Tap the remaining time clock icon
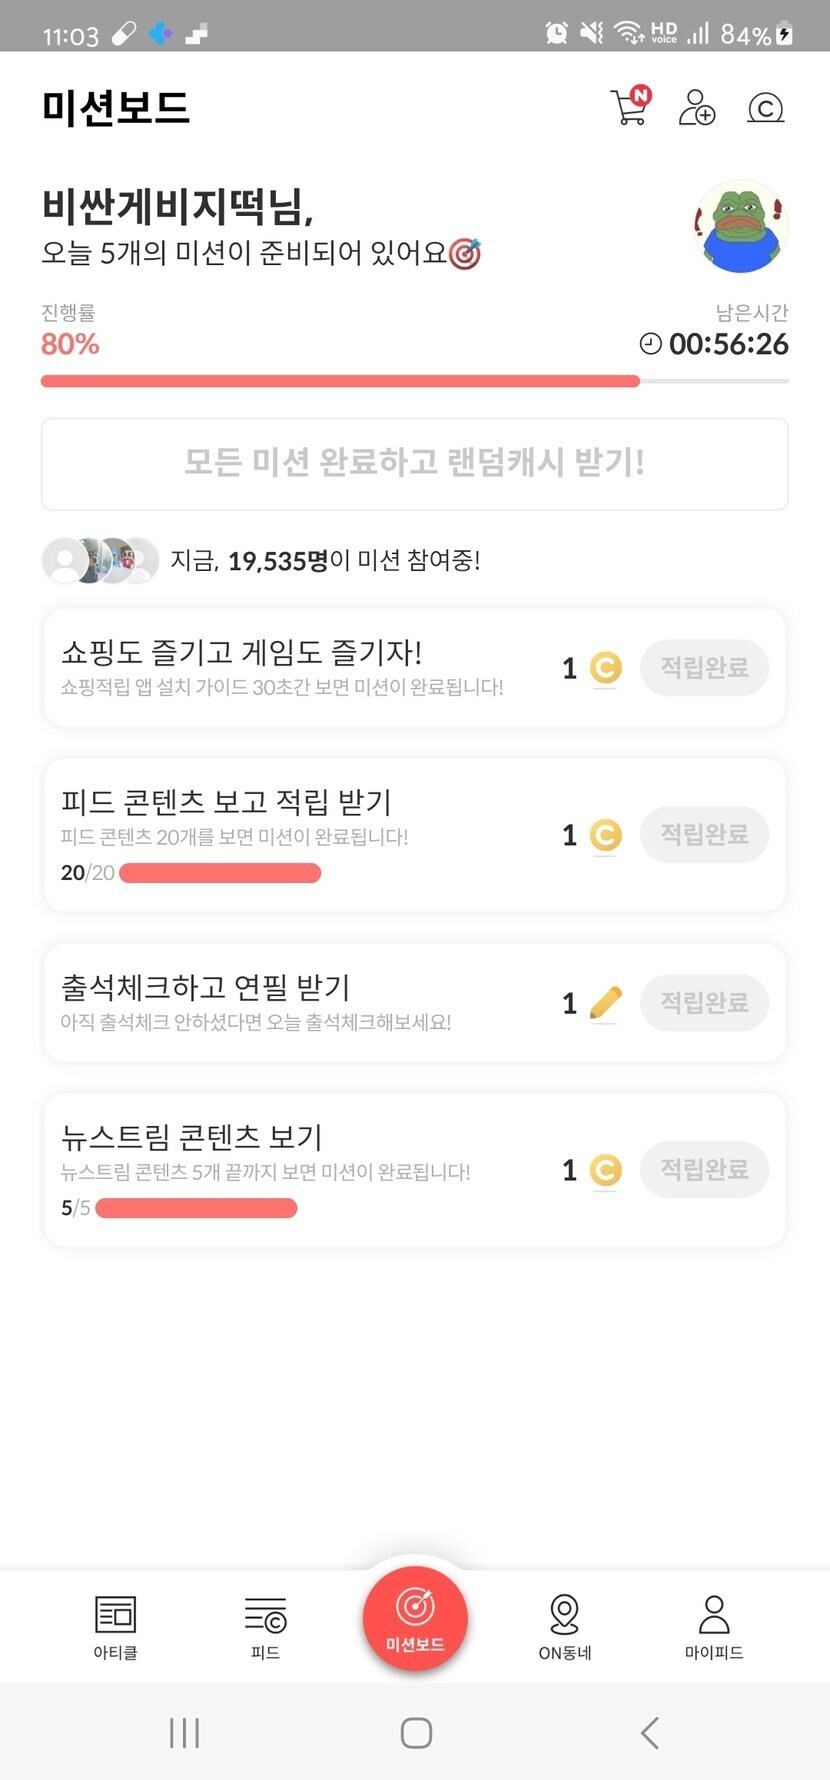The width and height of the screenshot is (830, 1780). point(650,344)
